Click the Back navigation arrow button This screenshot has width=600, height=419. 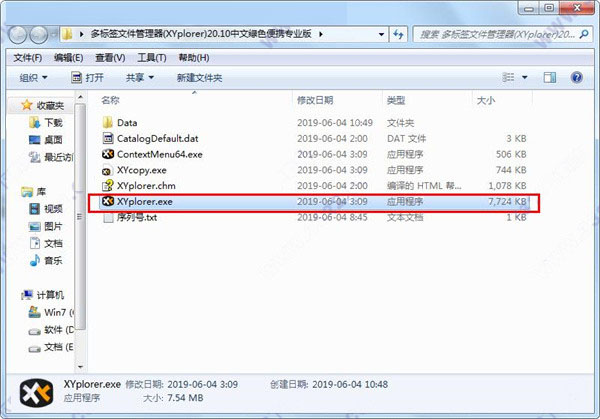18,35
